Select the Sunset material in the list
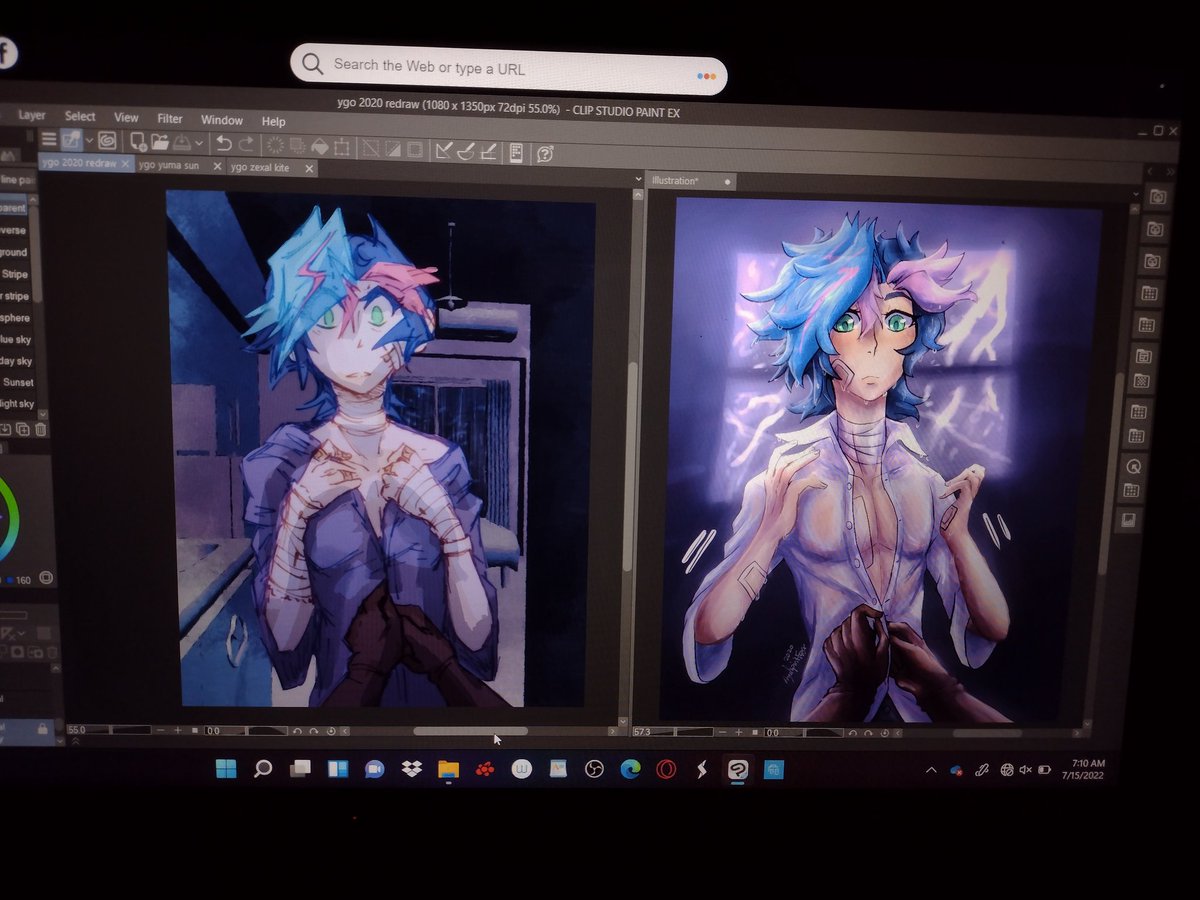The width and height of the screenshot is (1200, 900). click(17, 382)
